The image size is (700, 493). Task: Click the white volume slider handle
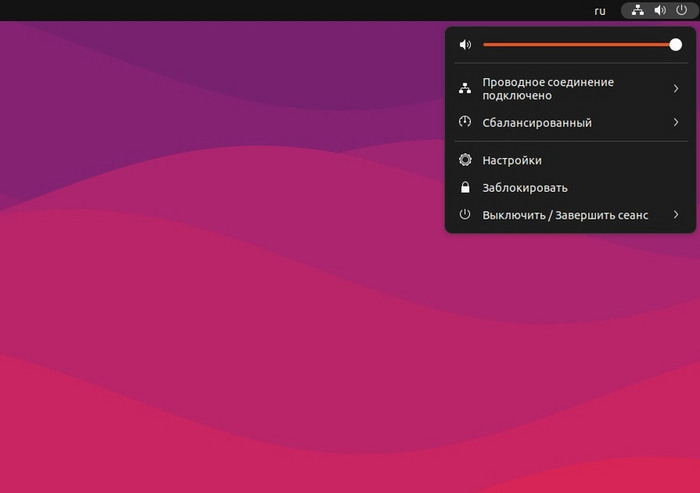click(676, 45)
